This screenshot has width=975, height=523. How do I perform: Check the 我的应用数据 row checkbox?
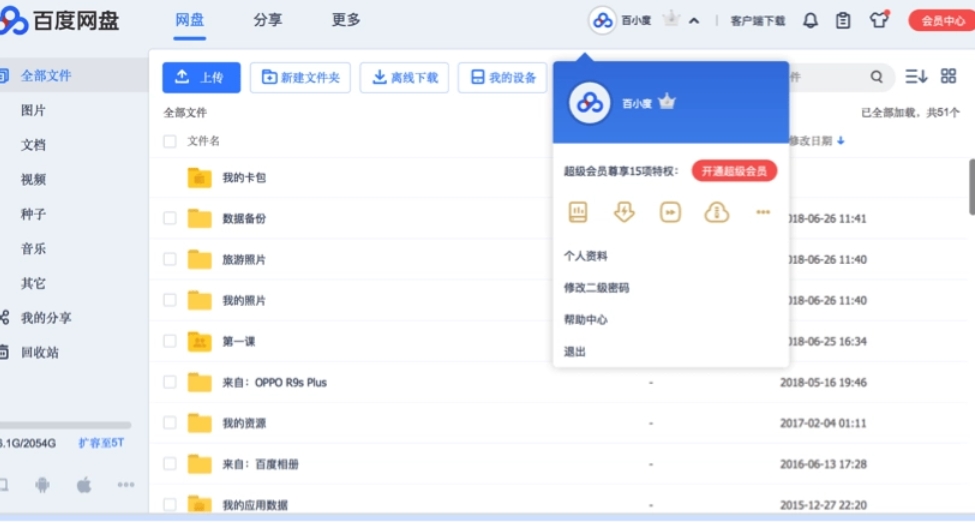tap(170, 504)
